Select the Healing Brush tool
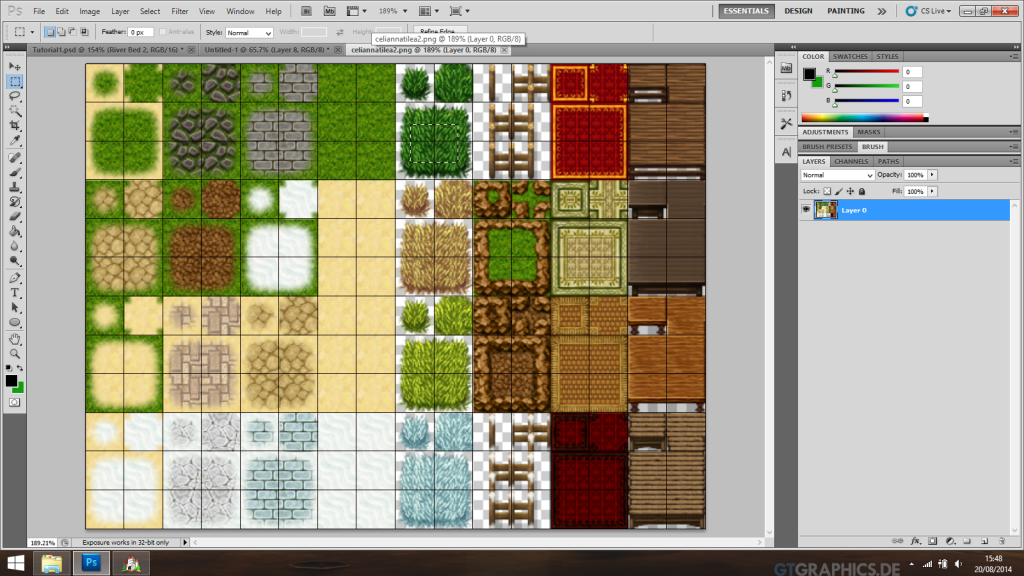 (14, 157)
